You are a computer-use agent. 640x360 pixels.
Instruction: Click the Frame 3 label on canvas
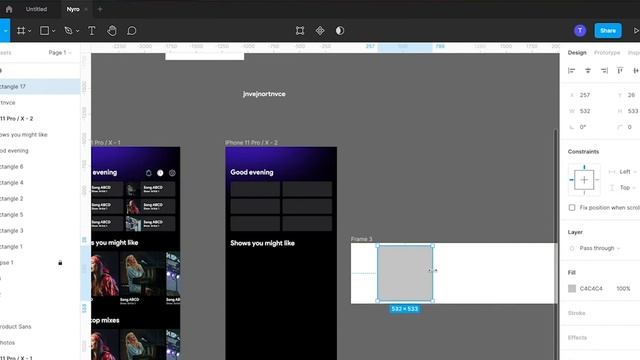[x=362, y=239]
